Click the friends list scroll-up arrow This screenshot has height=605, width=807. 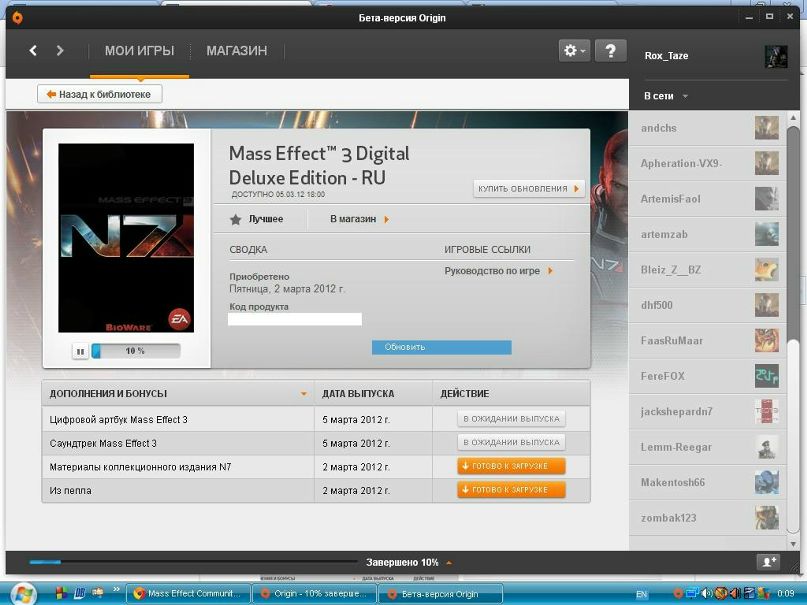point(793,118)
